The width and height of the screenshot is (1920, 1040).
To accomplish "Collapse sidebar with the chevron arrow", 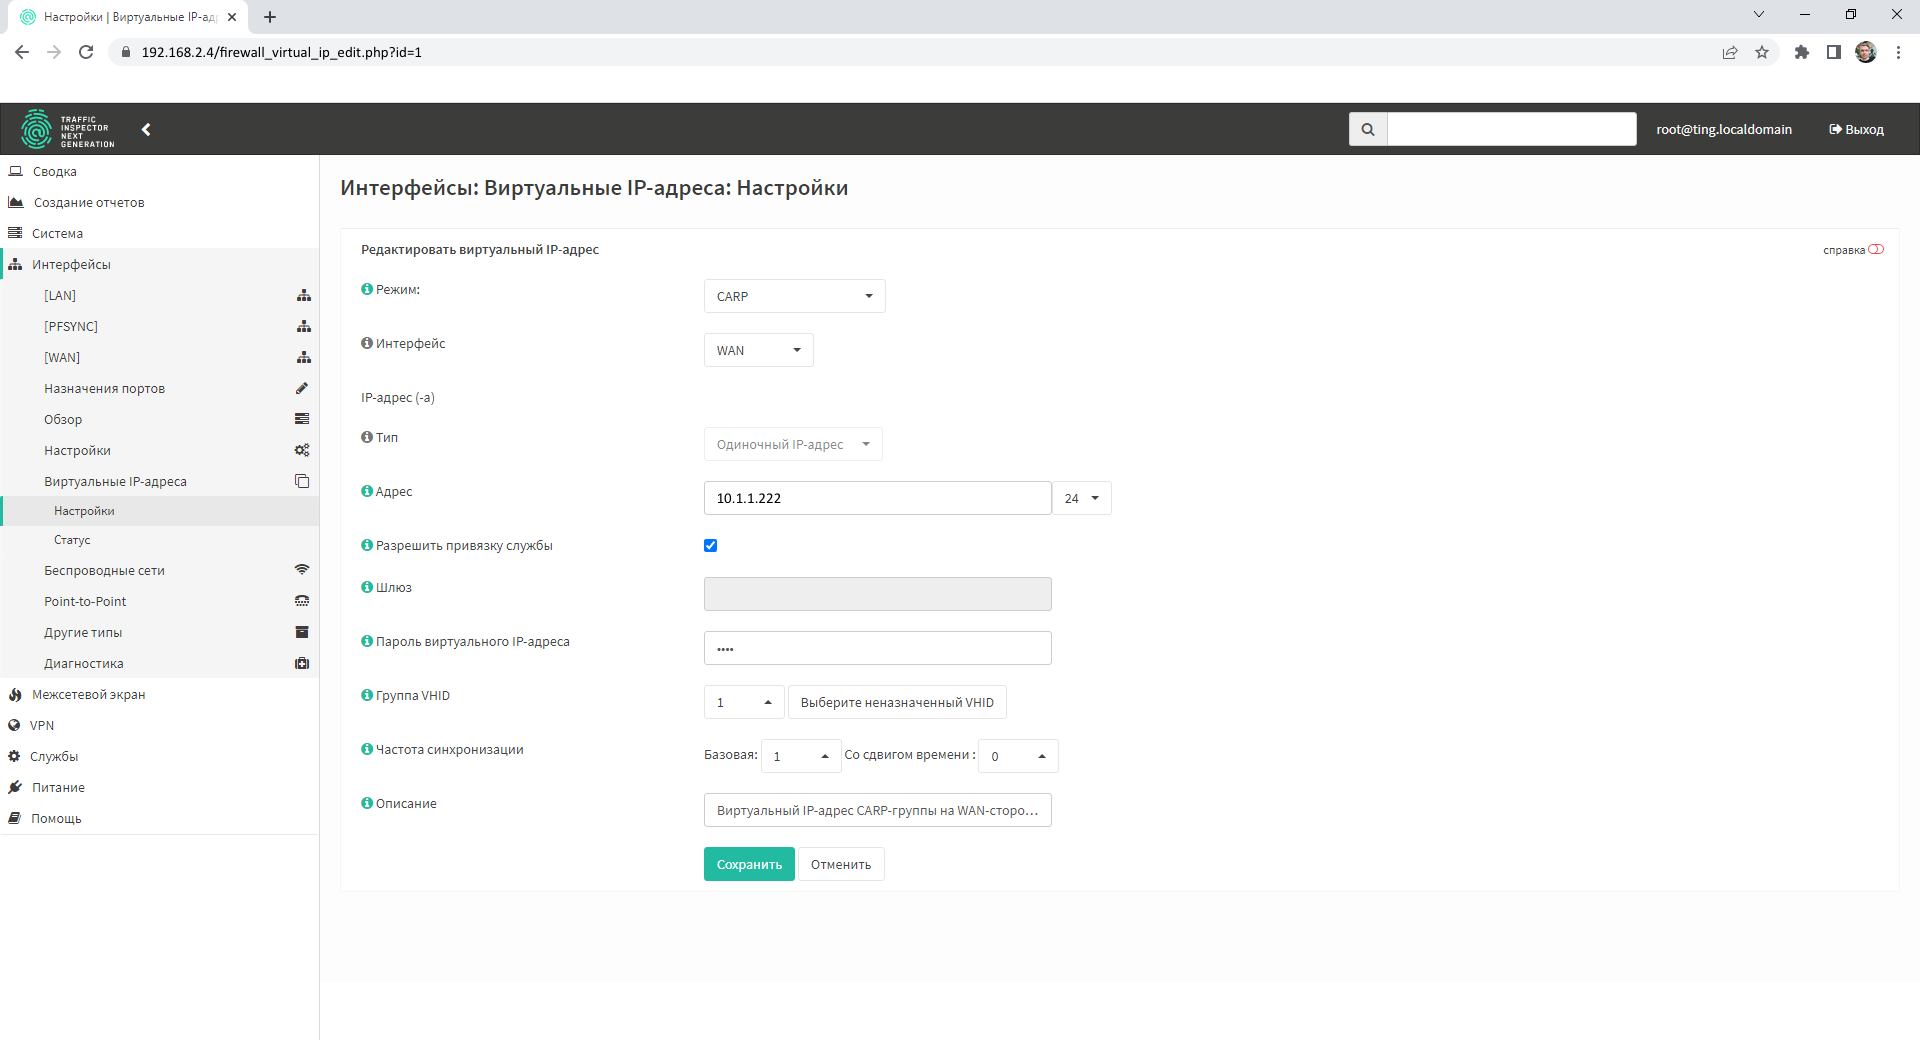I will point(146,129).
